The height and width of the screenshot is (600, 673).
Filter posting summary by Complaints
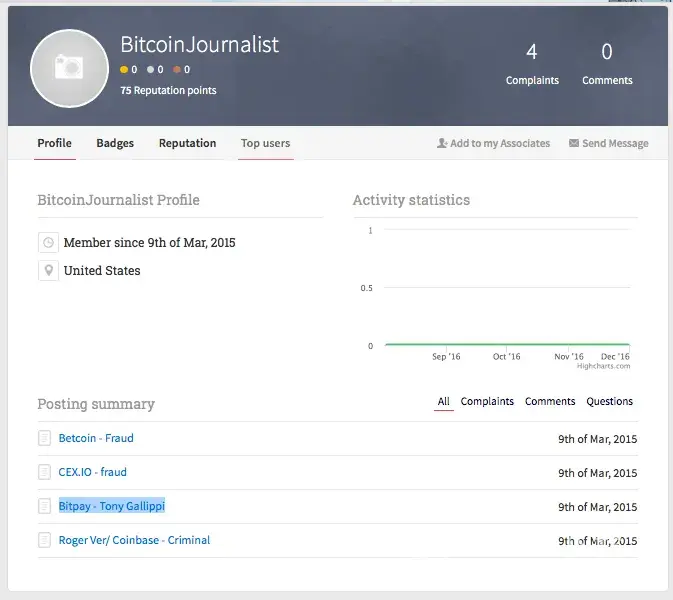click(487, 402)
